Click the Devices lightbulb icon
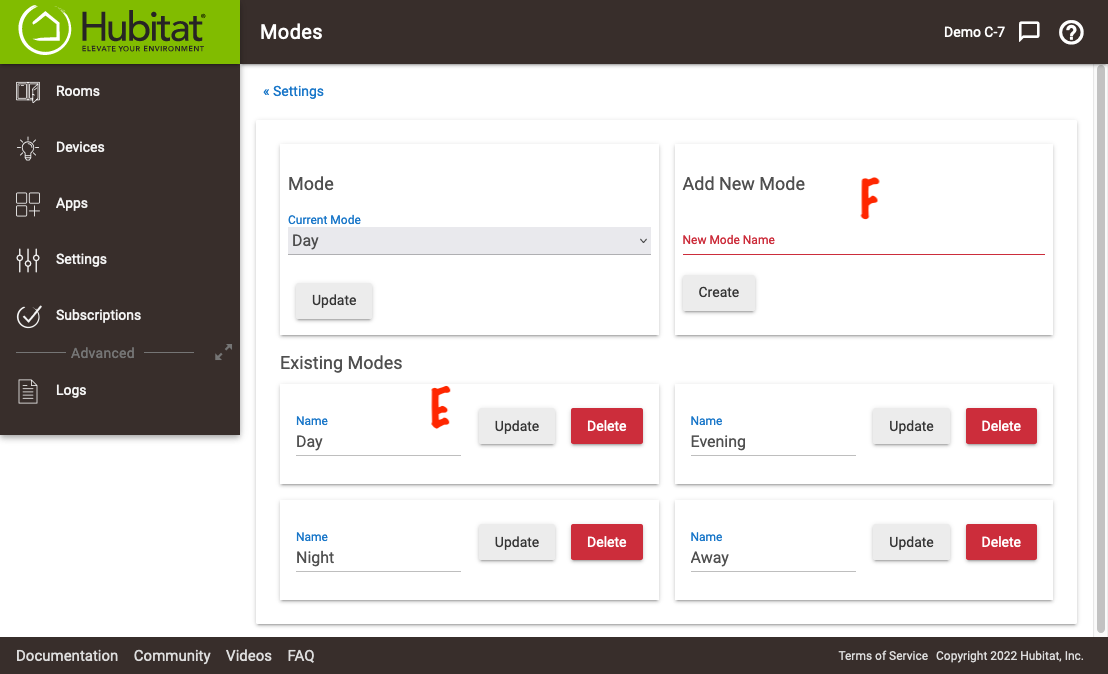The image size is (1108, 674). pyautogui.click(x=28, y=148)
